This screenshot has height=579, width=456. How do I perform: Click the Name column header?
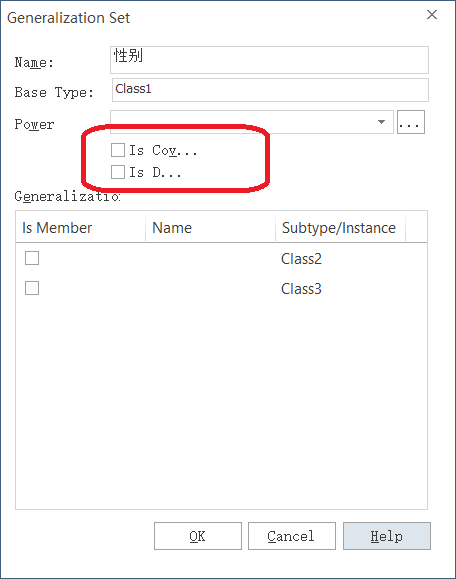(210, 227)
